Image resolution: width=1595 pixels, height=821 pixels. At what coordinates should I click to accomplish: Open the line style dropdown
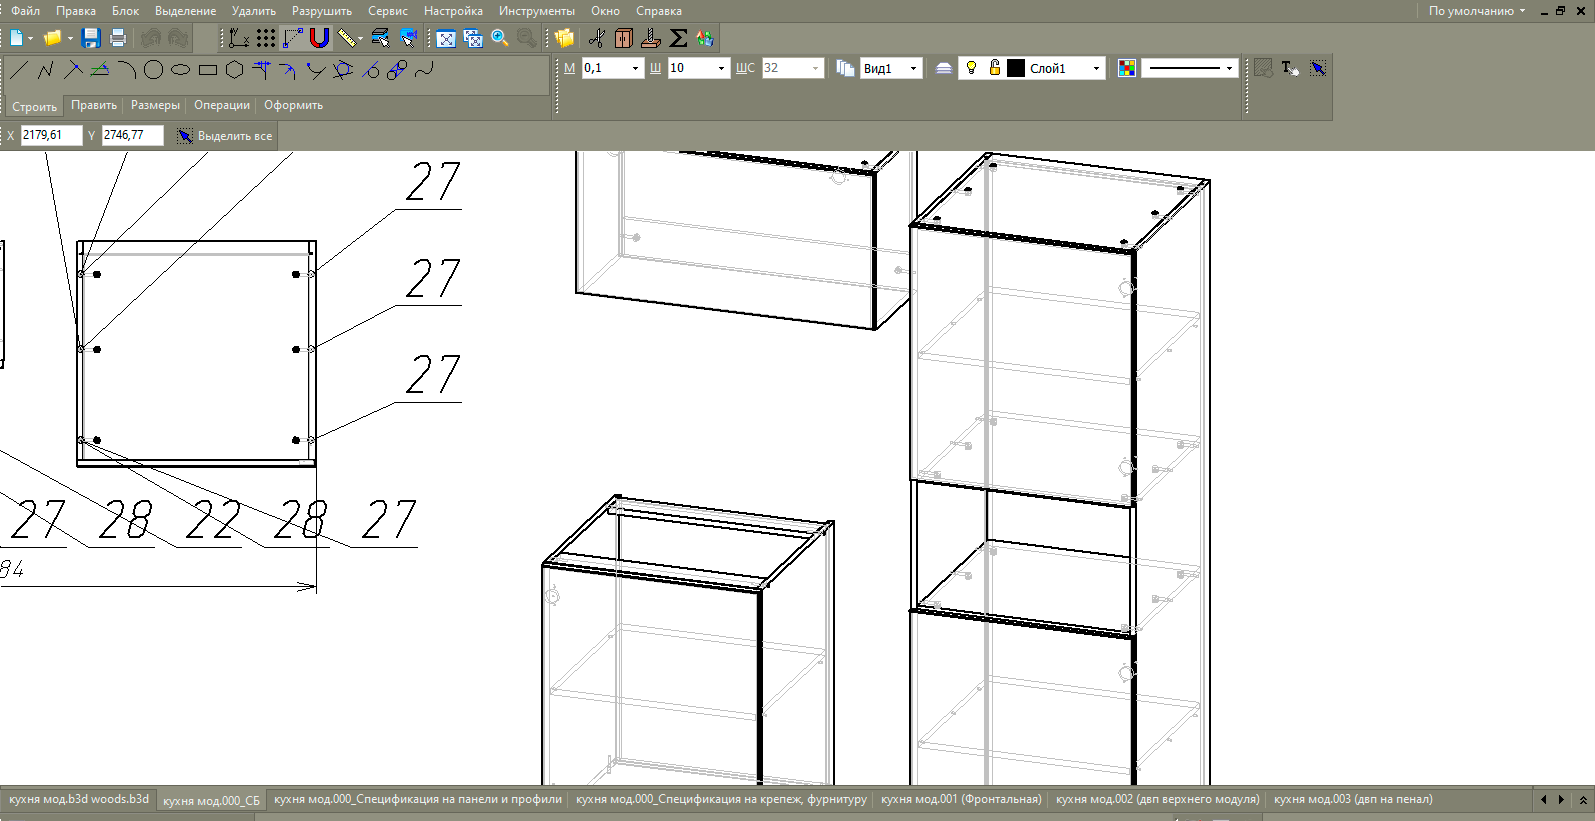(1190, 68)
